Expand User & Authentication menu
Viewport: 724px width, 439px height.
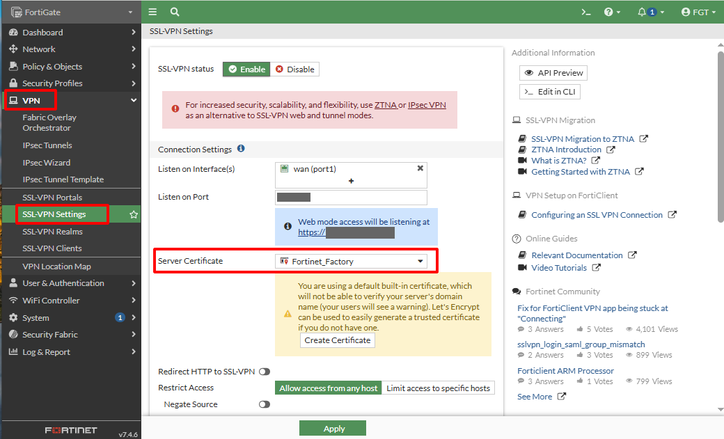point(71,283)
